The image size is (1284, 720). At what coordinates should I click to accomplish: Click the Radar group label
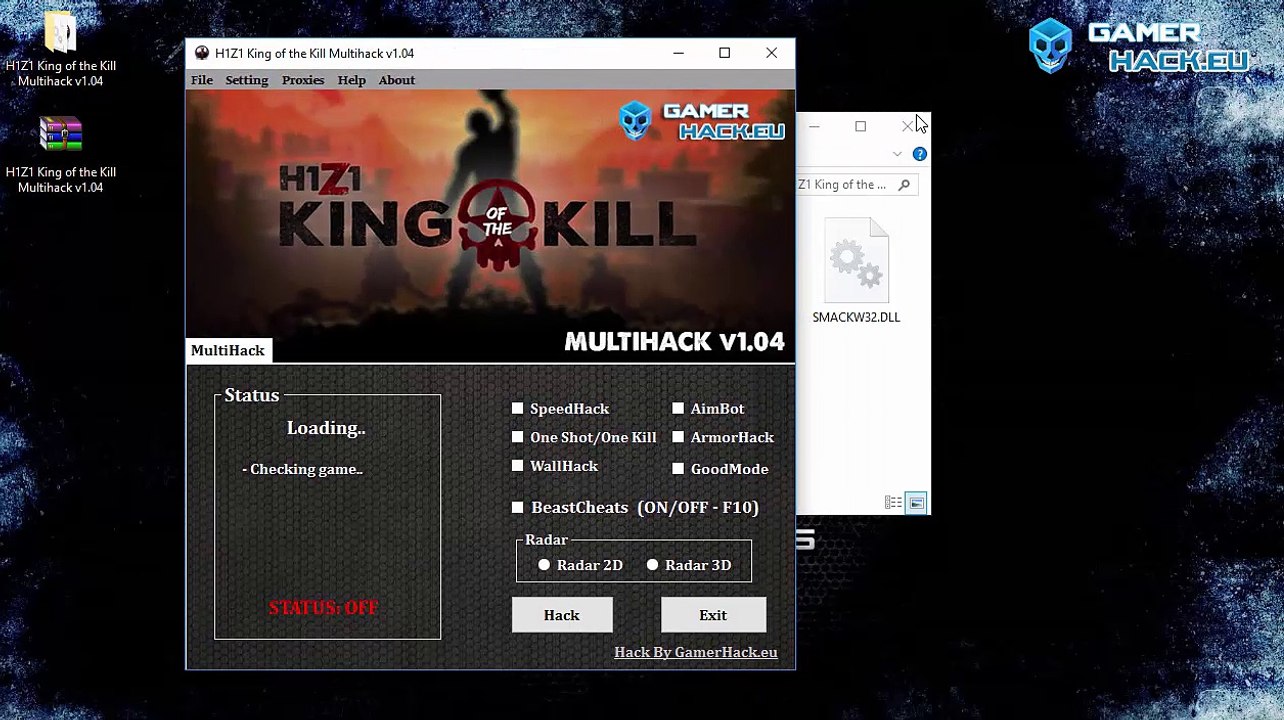tap(546, 539)
